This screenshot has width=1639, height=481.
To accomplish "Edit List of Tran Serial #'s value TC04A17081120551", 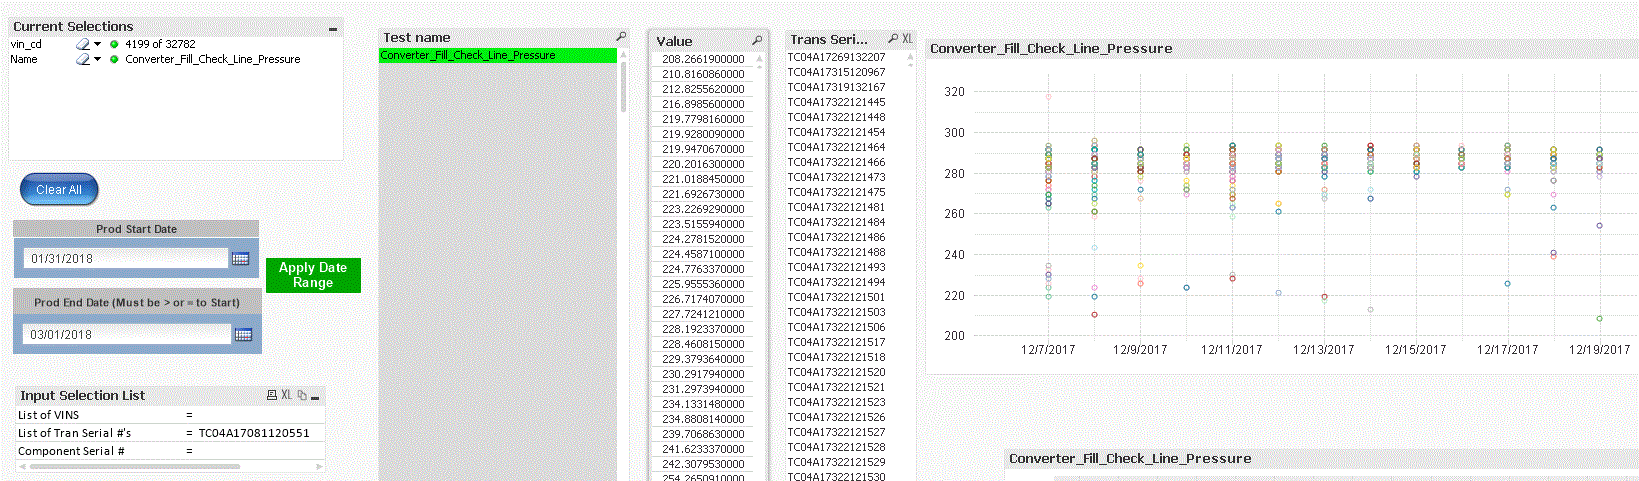I will (254, 433).
